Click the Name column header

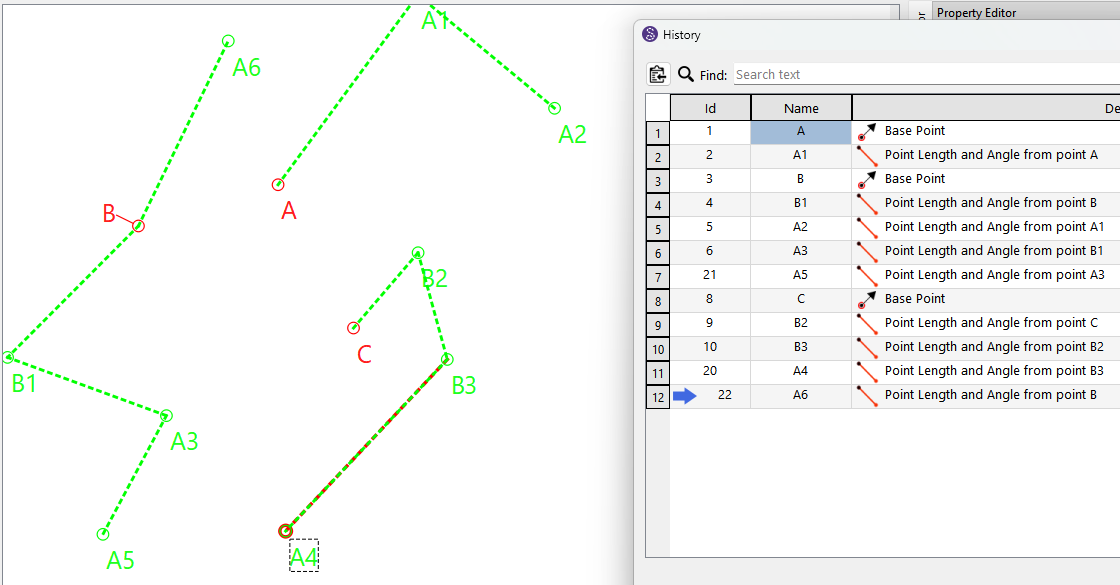tap(801, 108)
